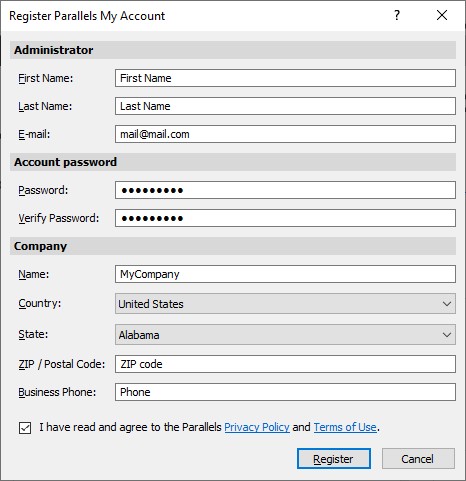This screenshot has width=466, height=481.
Task: Click the Register button
Action: pos(334,459)
